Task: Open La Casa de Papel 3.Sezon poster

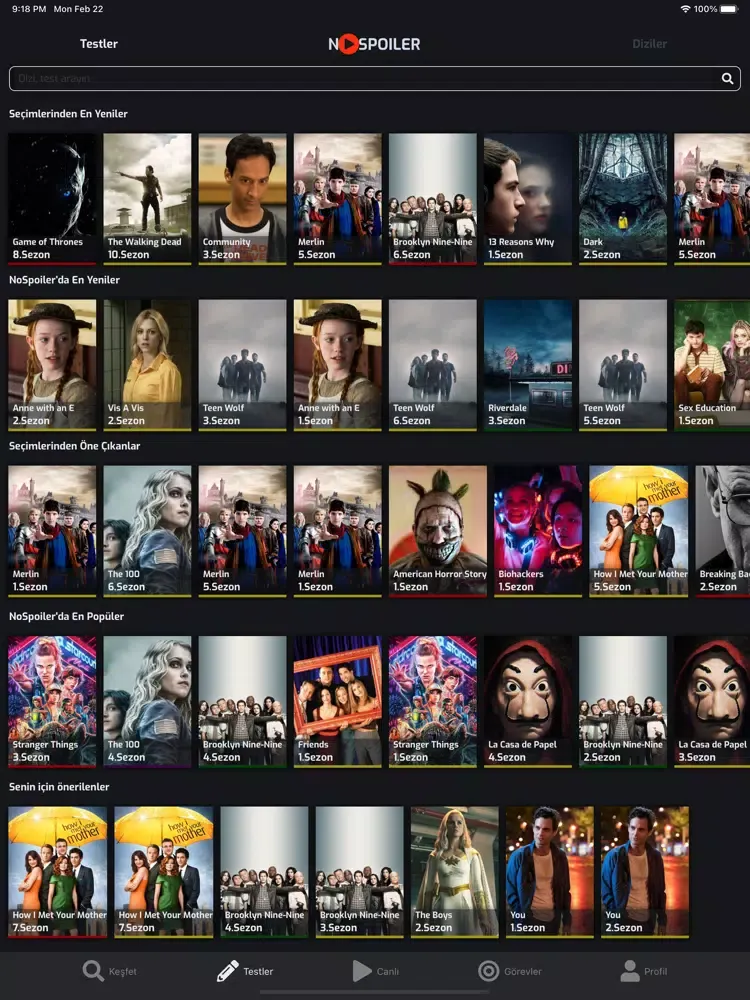Action: 712,702
